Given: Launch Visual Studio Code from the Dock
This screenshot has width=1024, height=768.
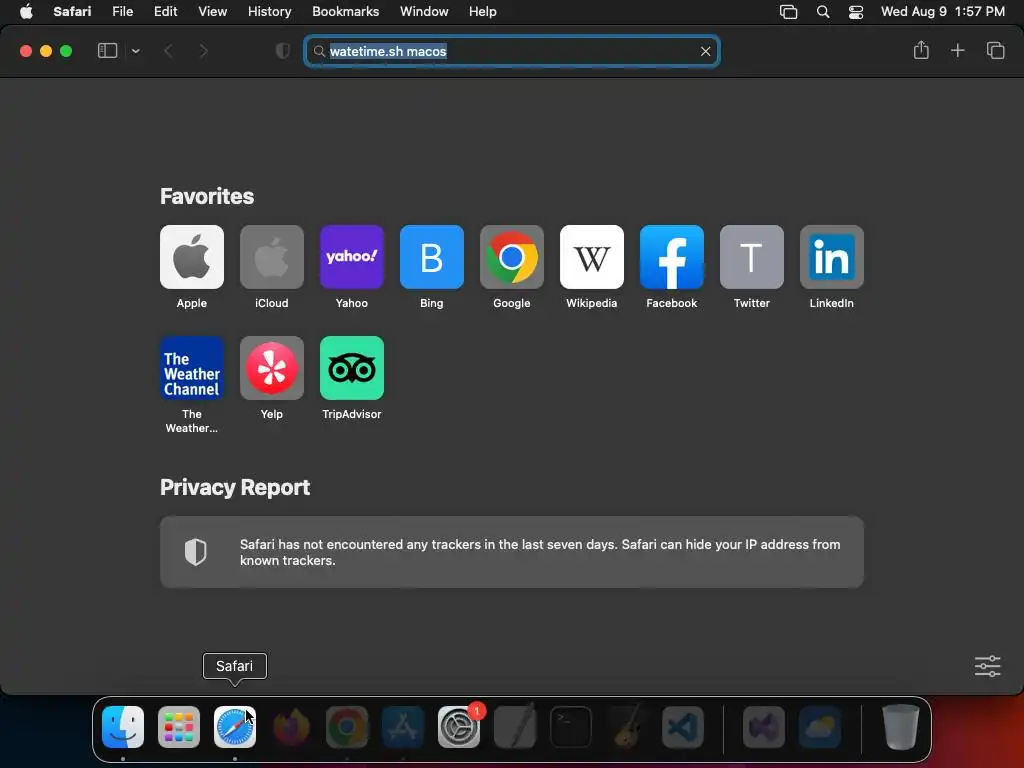Looking at the screenshot, I should pyautogui.click(x=683, y=727).
